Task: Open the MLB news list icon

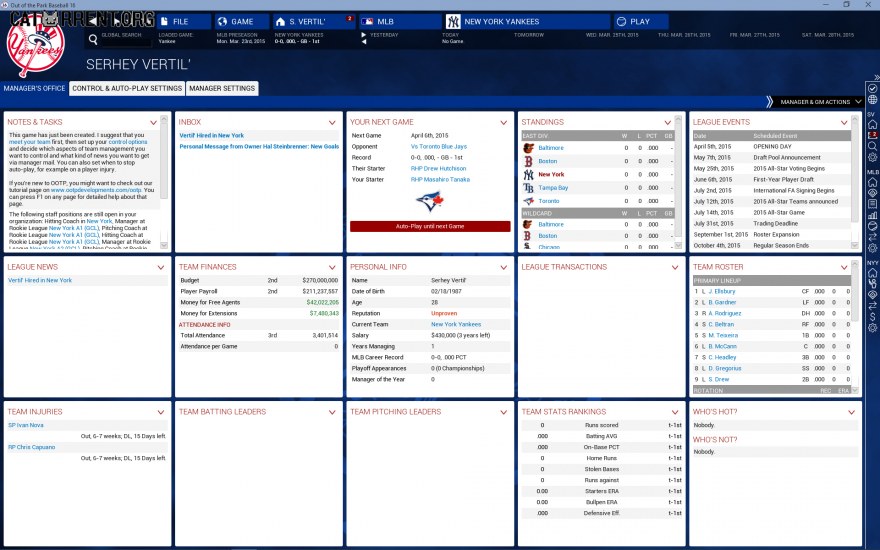Action: coord(872,204)
